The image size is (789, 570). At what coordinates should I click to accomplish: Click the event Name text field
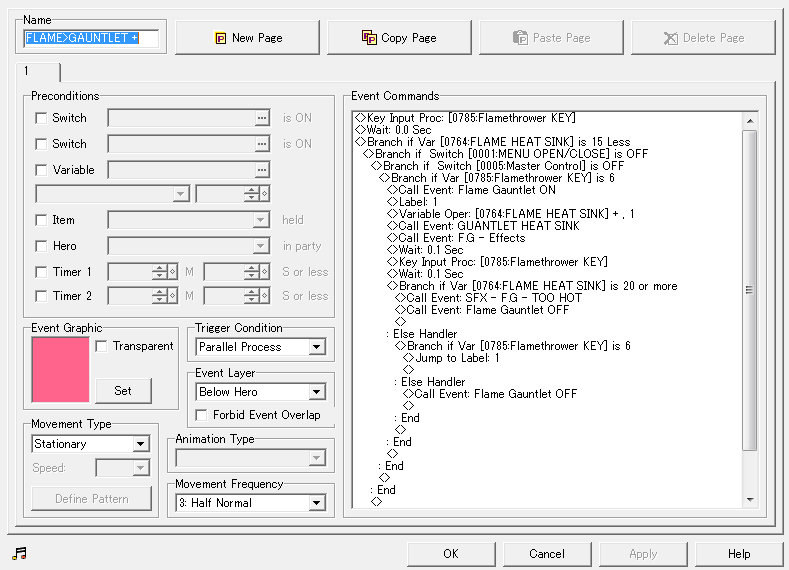[91, 38]
